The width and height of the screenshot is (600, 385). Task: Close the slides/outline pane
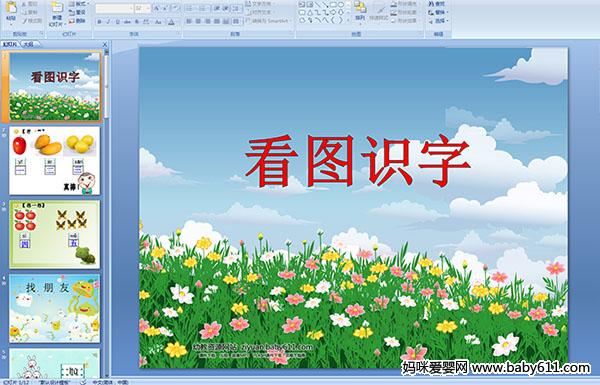tap(105, 44)
